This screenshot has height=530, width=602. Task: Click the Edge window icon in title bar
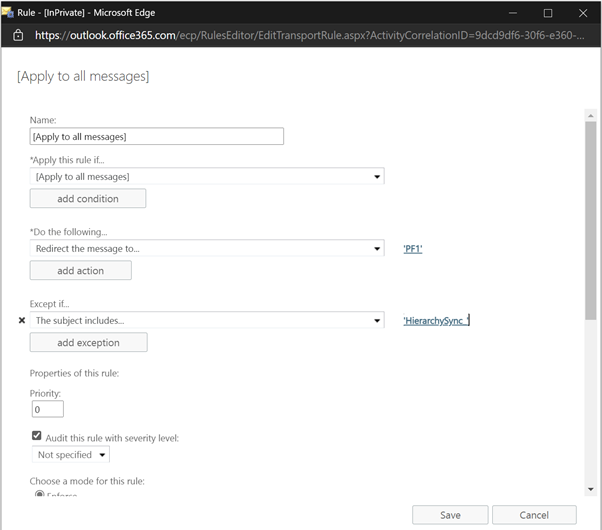click(x=8, y=12)
